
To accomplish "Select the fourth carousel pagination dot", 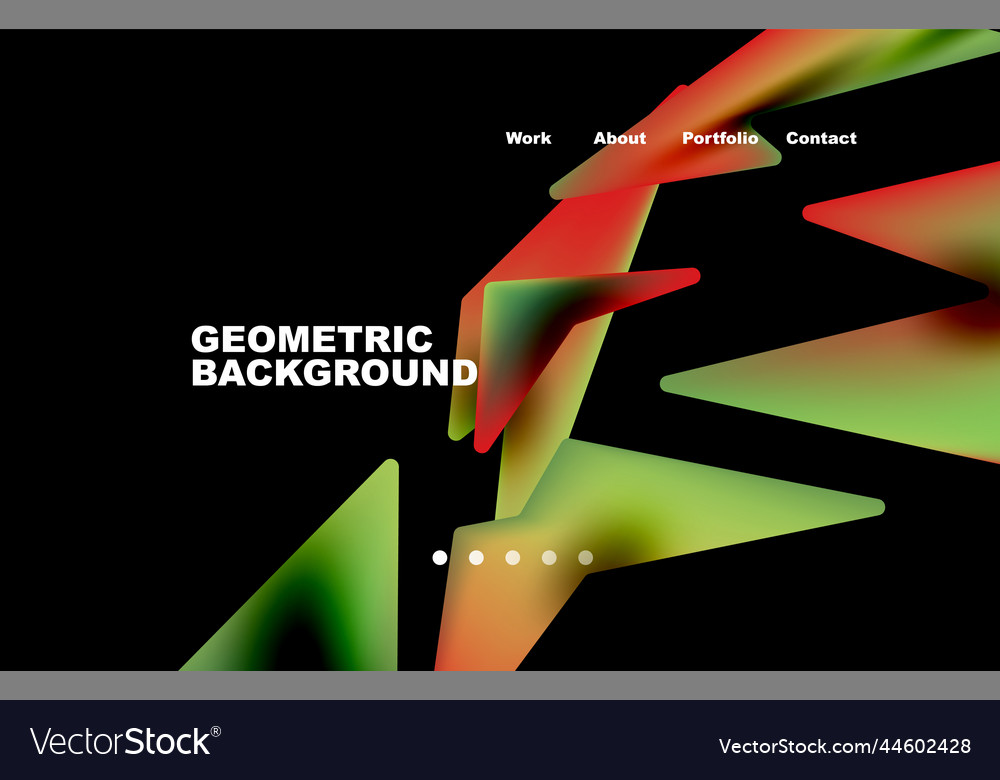I will tap(548, 557).
